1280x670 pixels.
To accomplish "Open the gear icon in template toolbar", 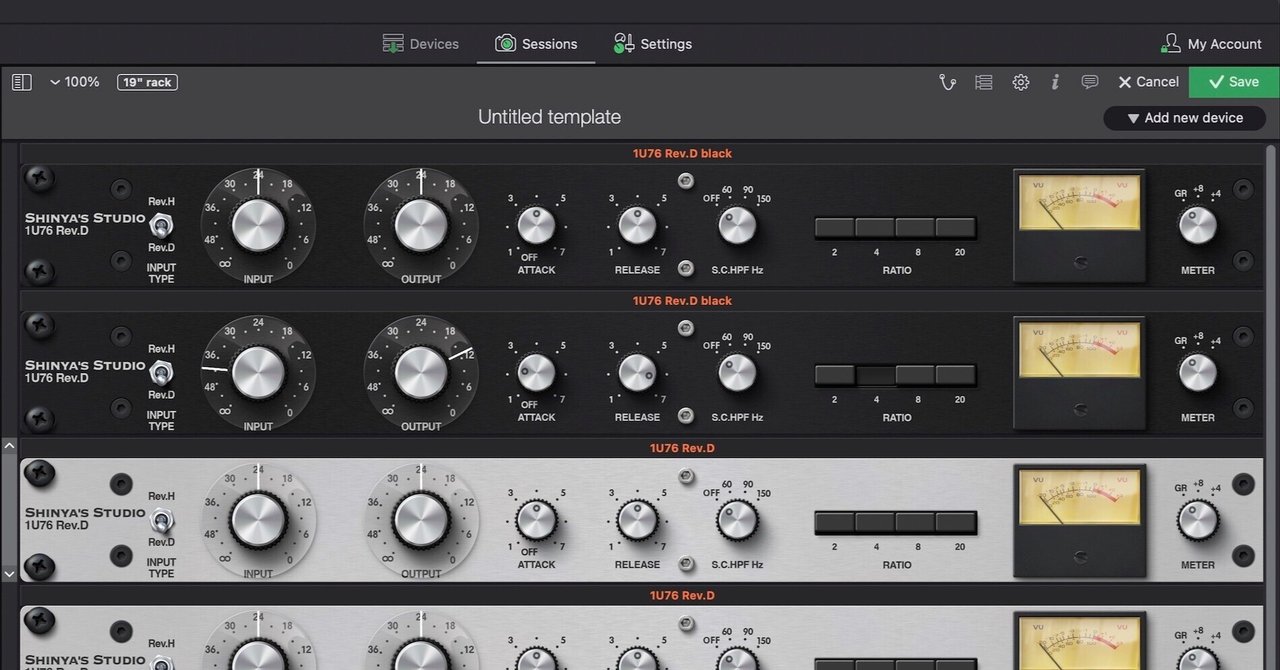I will click(x=1020, y=82).
